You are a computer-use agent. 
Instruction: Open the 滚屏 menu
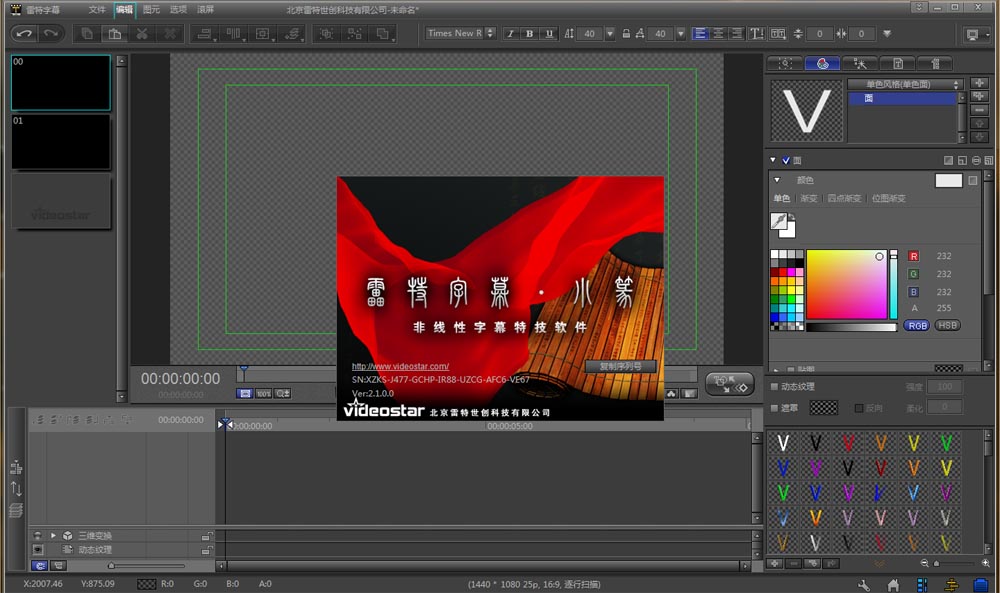pos(205,10)
